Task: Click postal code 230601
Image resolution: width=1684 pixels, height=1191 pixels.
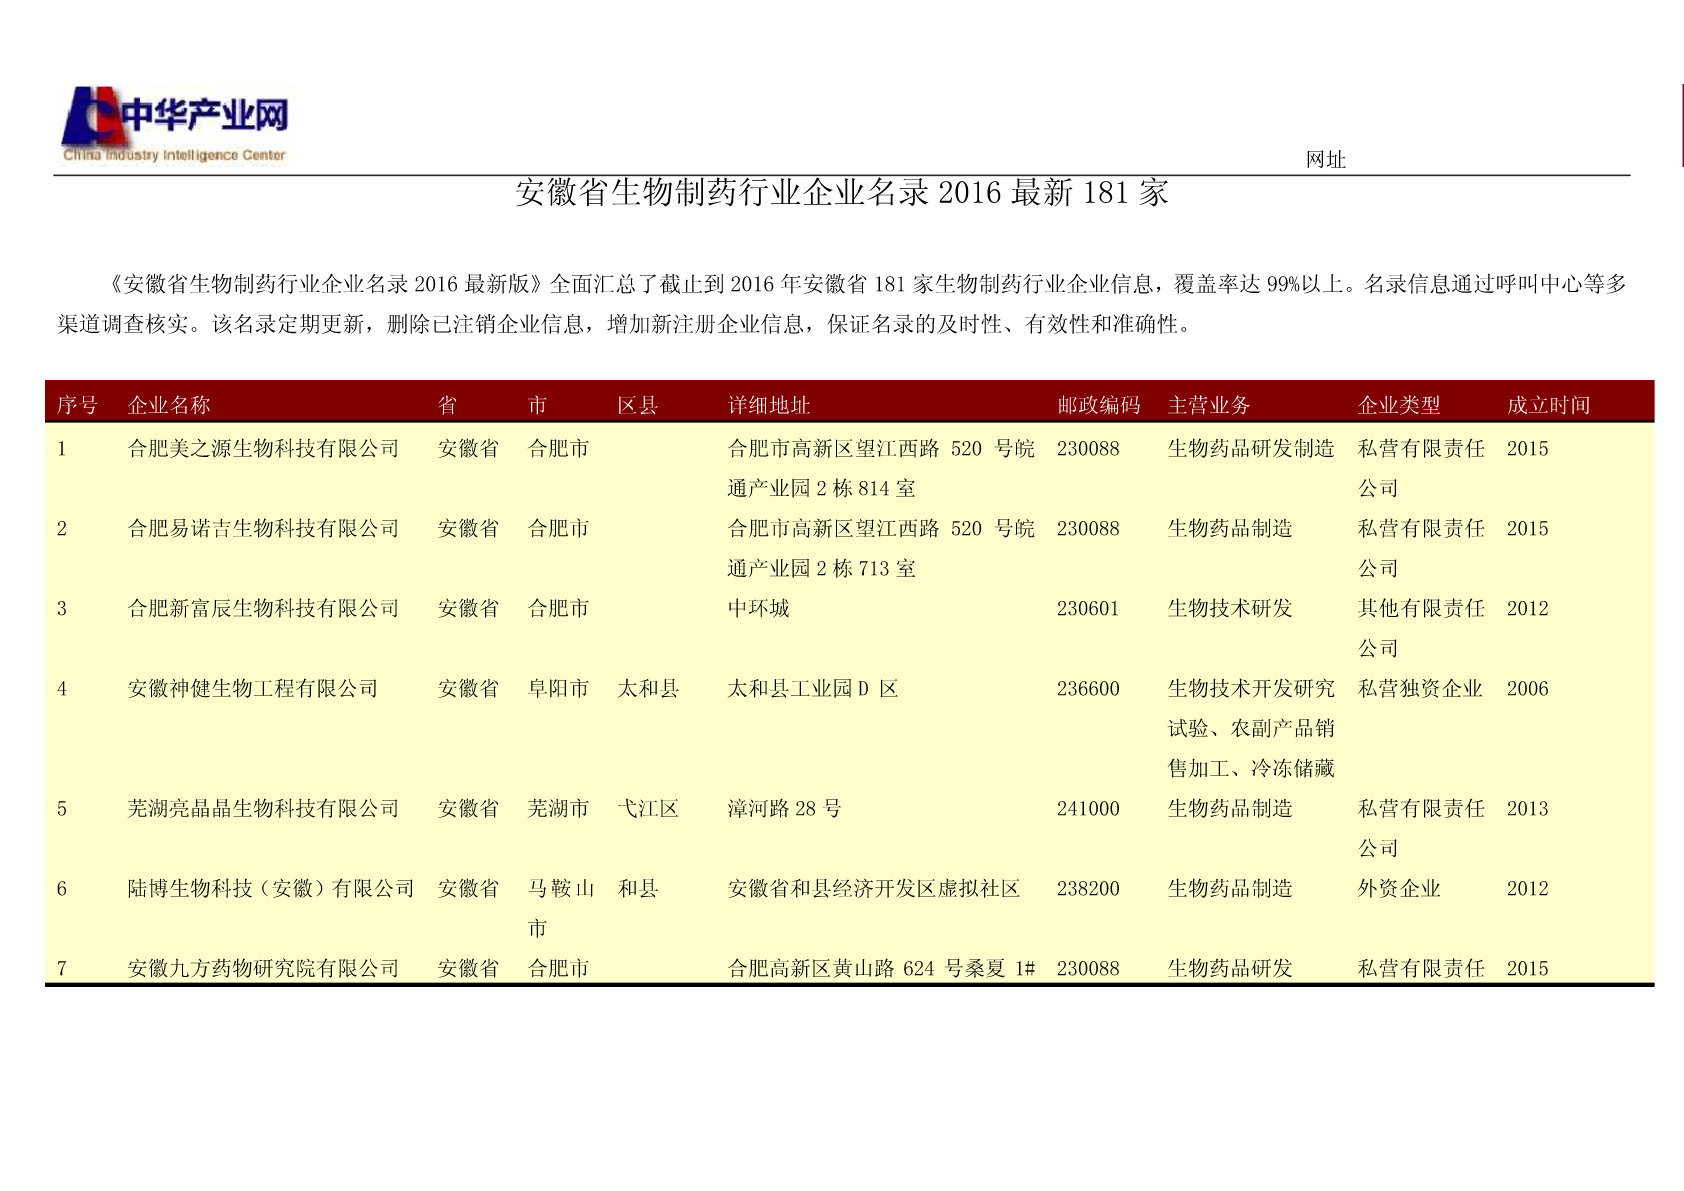Action: click(1088, 609)
